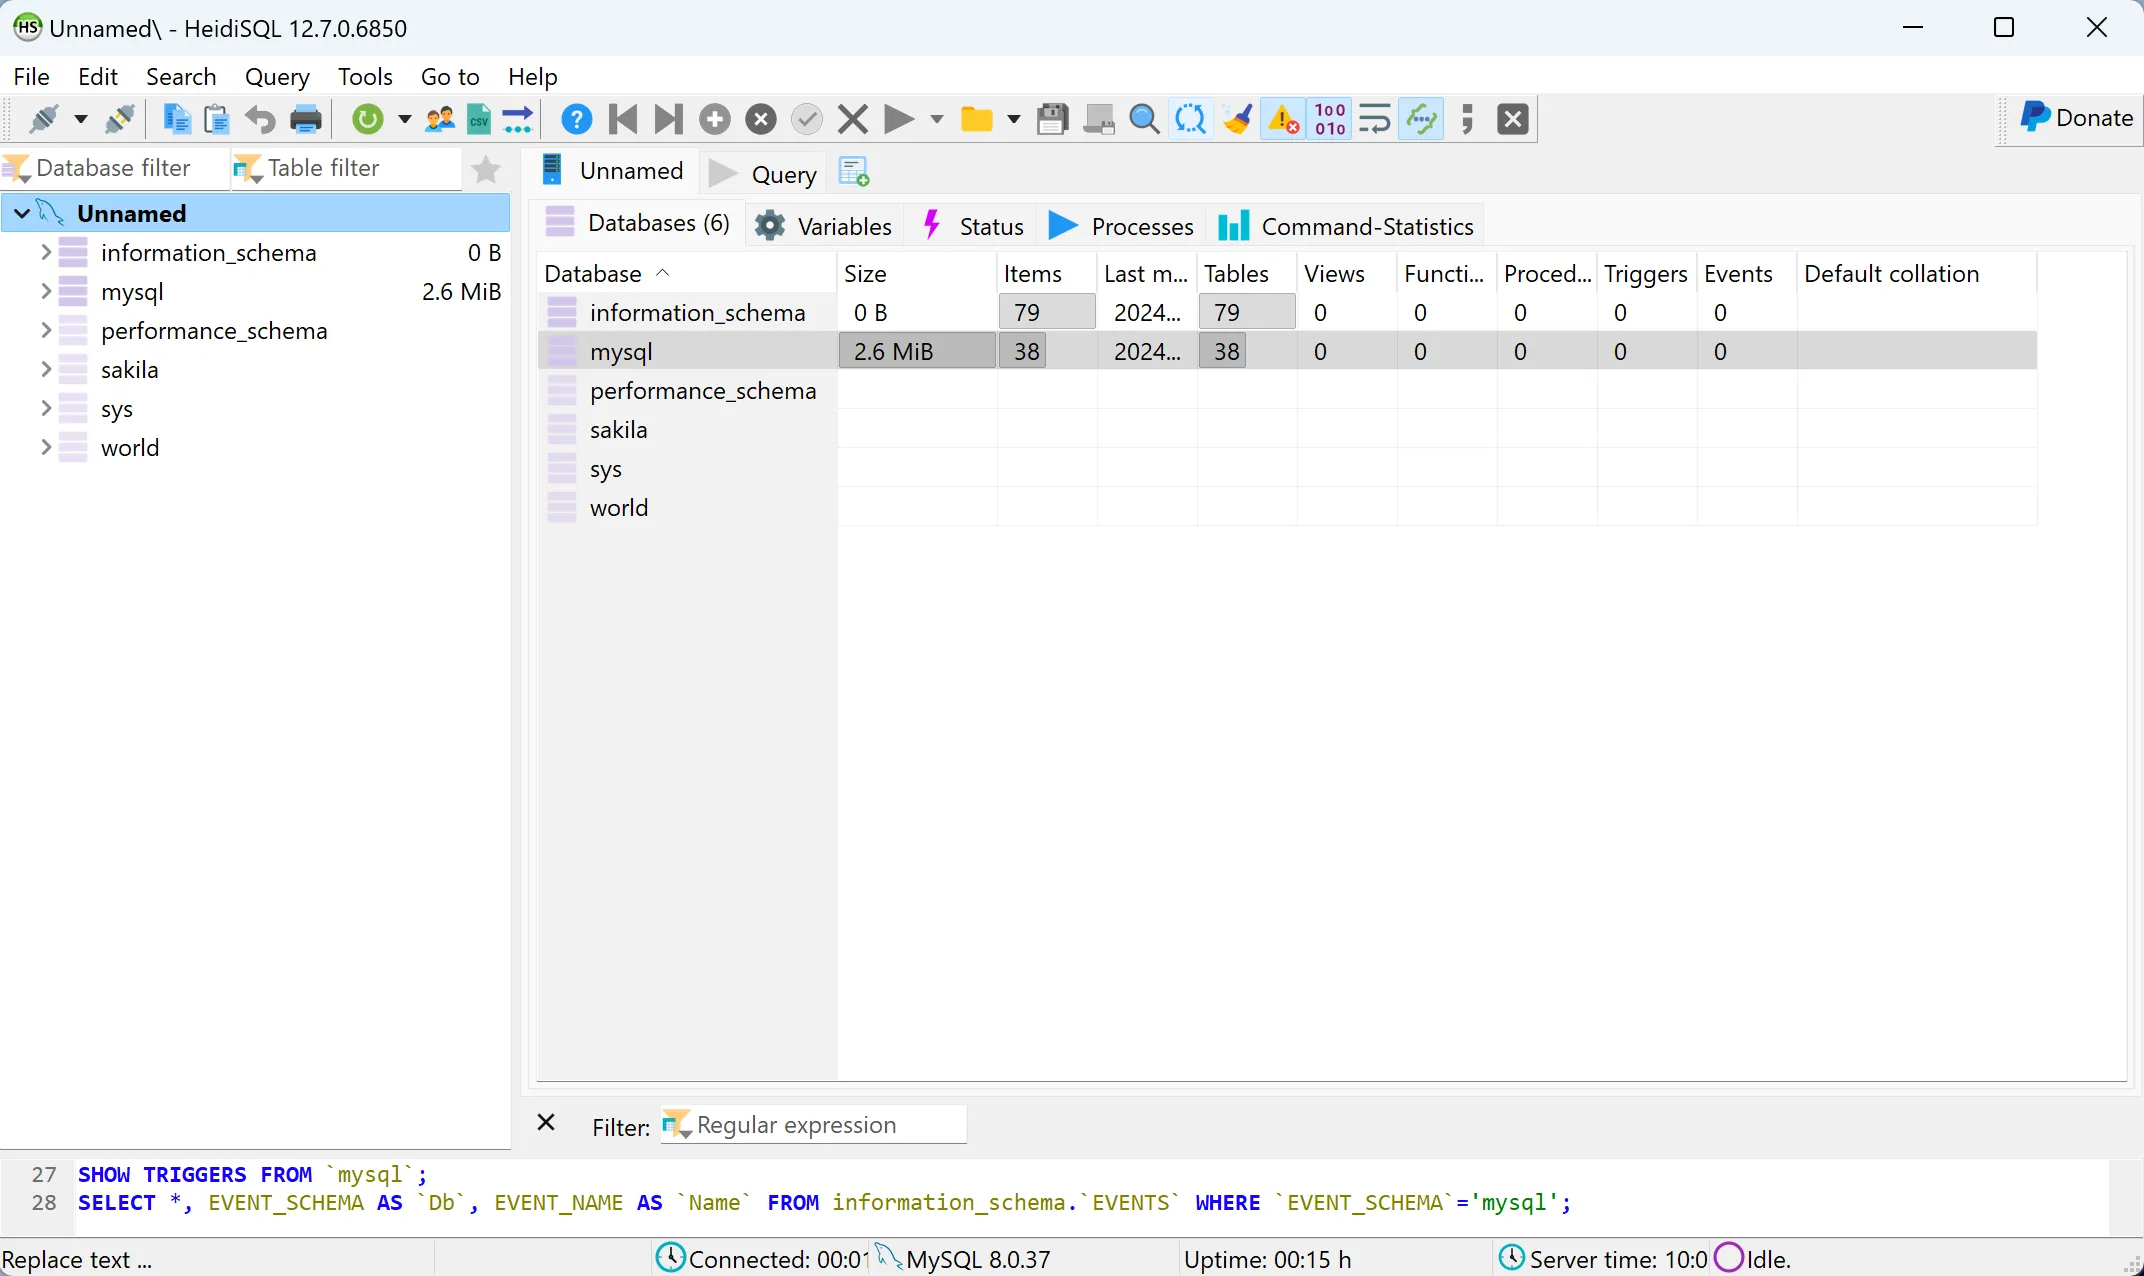Click the Donate button

[2076, 118]
